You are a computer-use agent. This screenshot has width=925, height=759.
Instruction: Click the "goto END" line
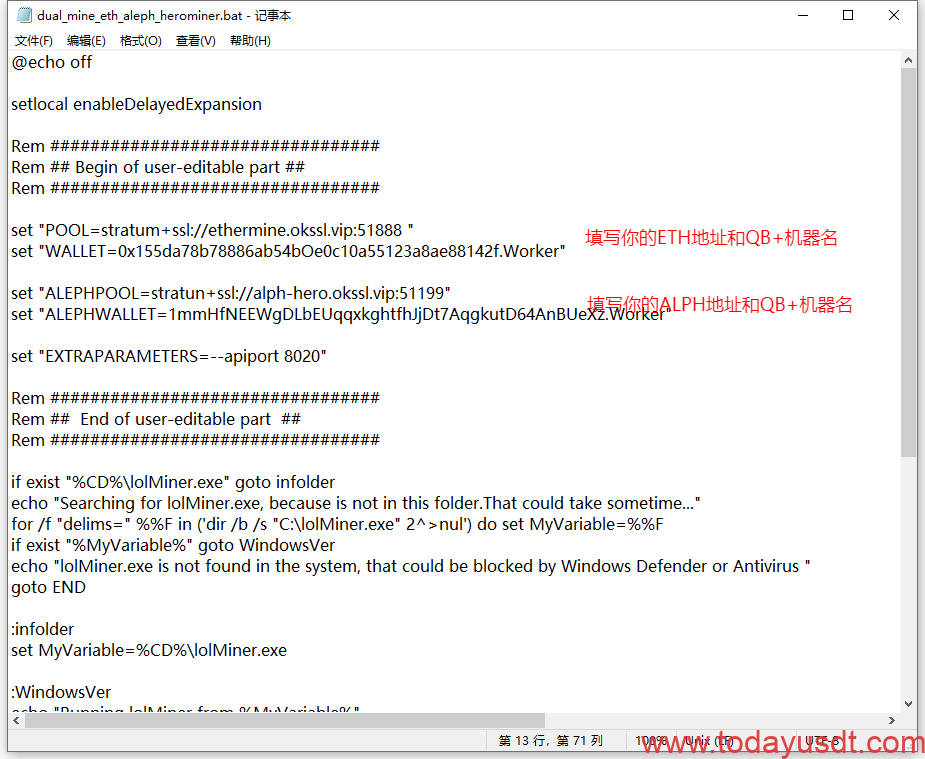[48, 588]
